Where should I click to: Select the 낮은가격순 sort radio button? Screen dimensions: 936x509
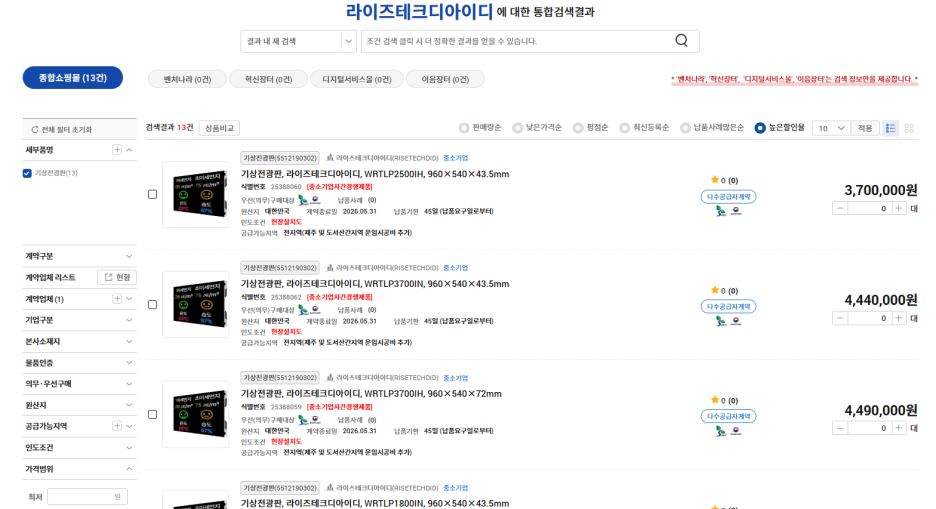(517, 128)
